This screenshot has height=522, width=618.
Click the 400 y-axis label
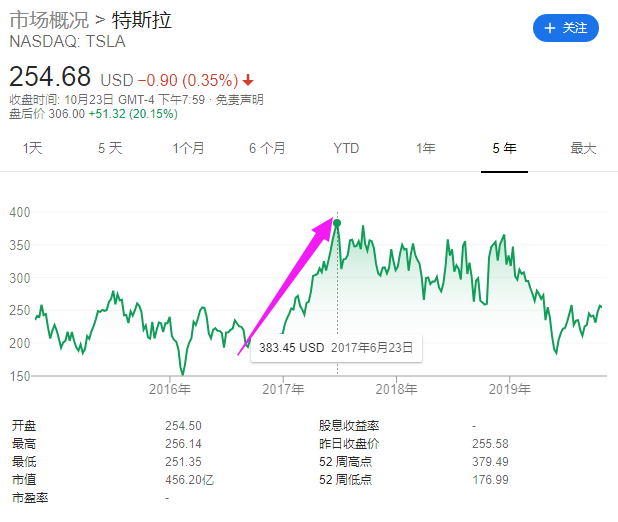coord(20,213)
